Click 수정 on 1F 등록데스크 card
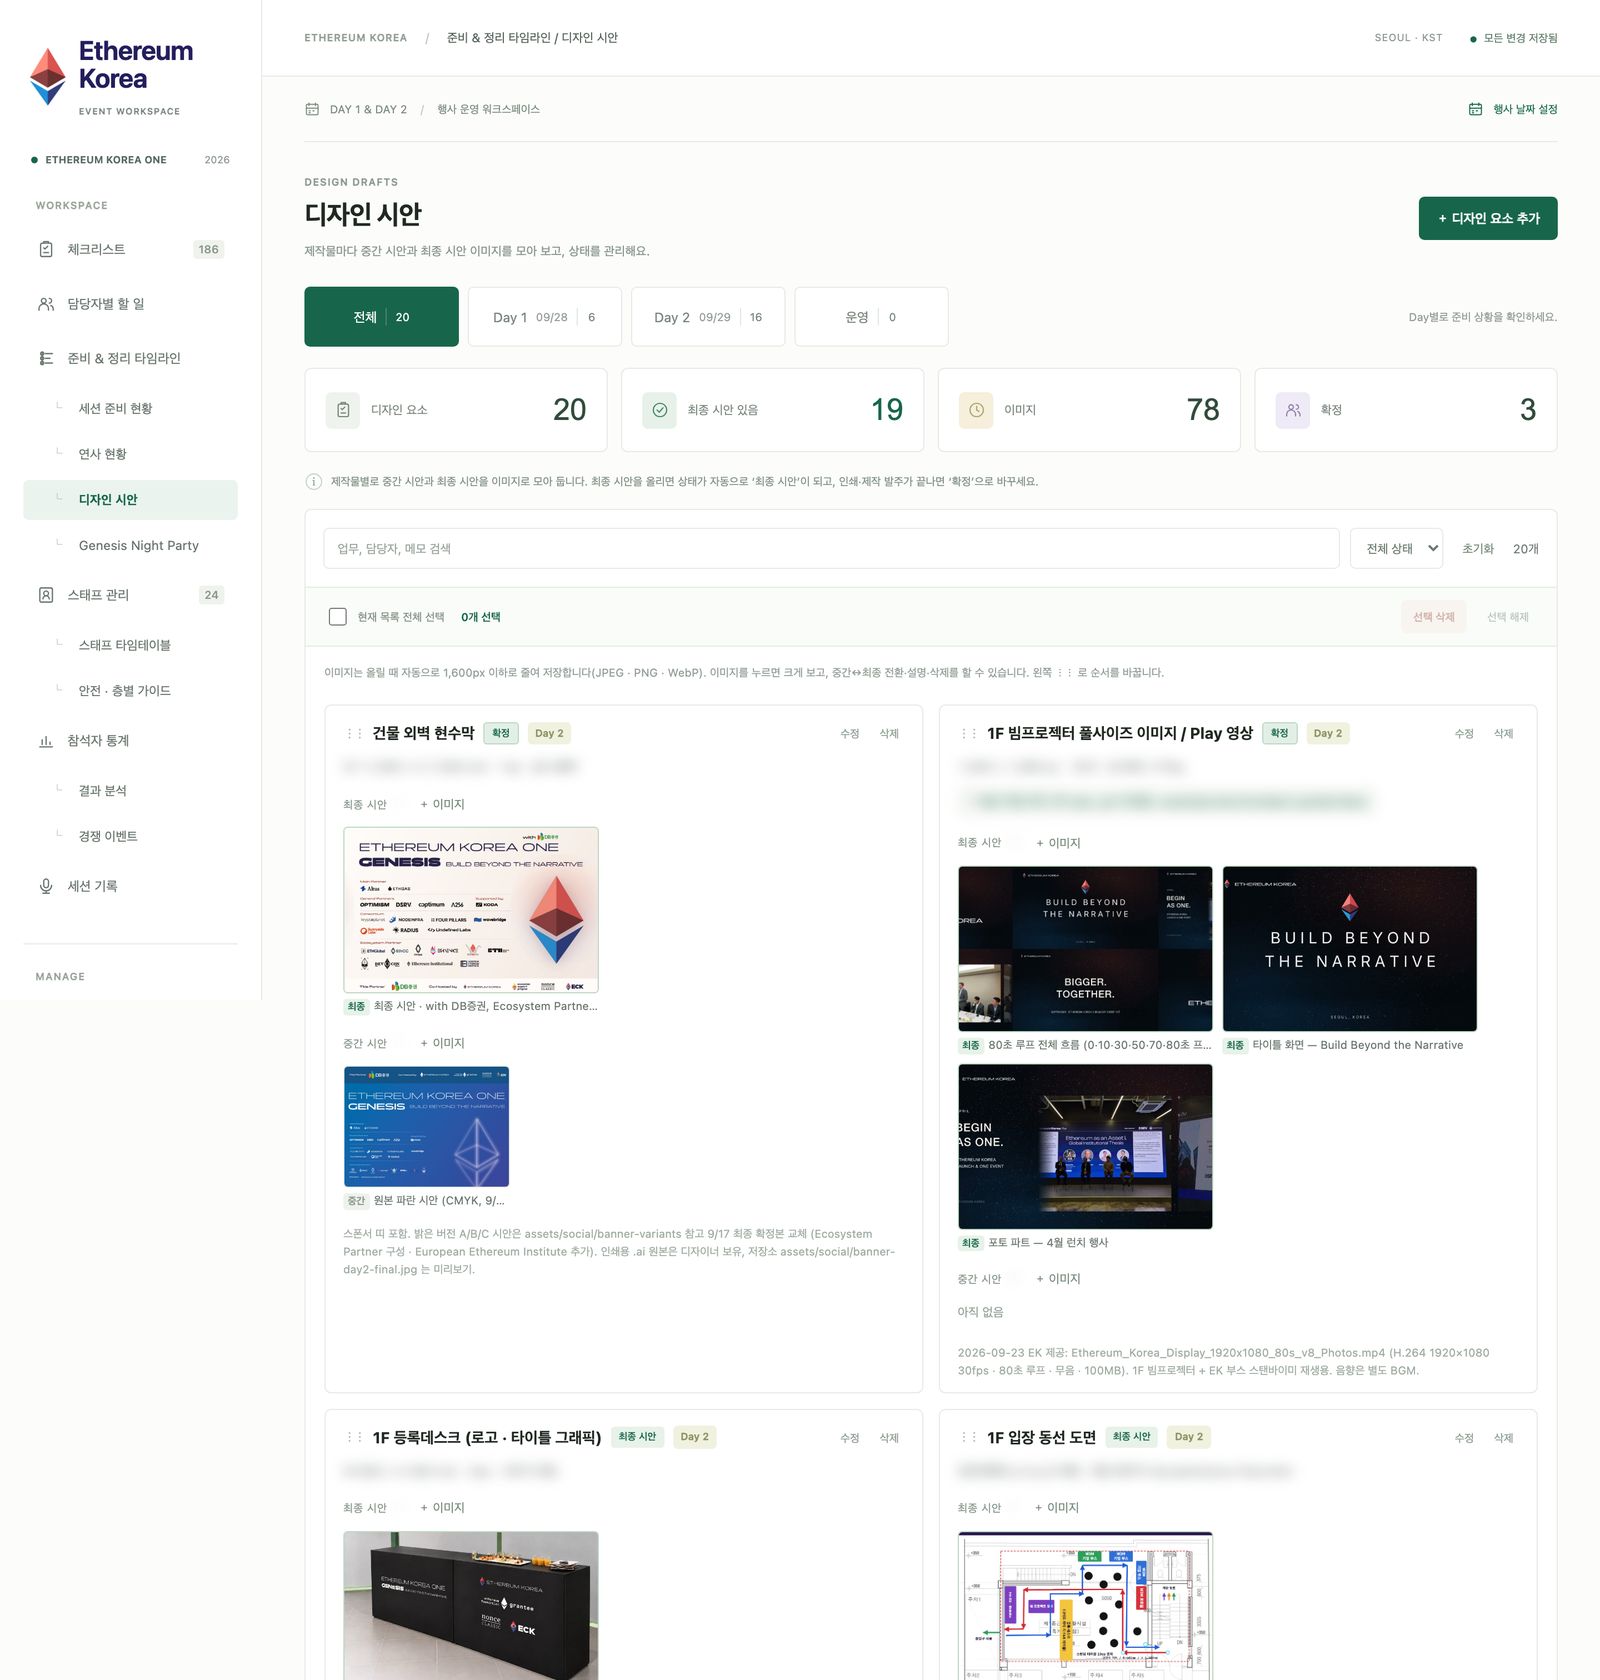This screenshot has width=1600, height=1680. (x=850, y=1438)
